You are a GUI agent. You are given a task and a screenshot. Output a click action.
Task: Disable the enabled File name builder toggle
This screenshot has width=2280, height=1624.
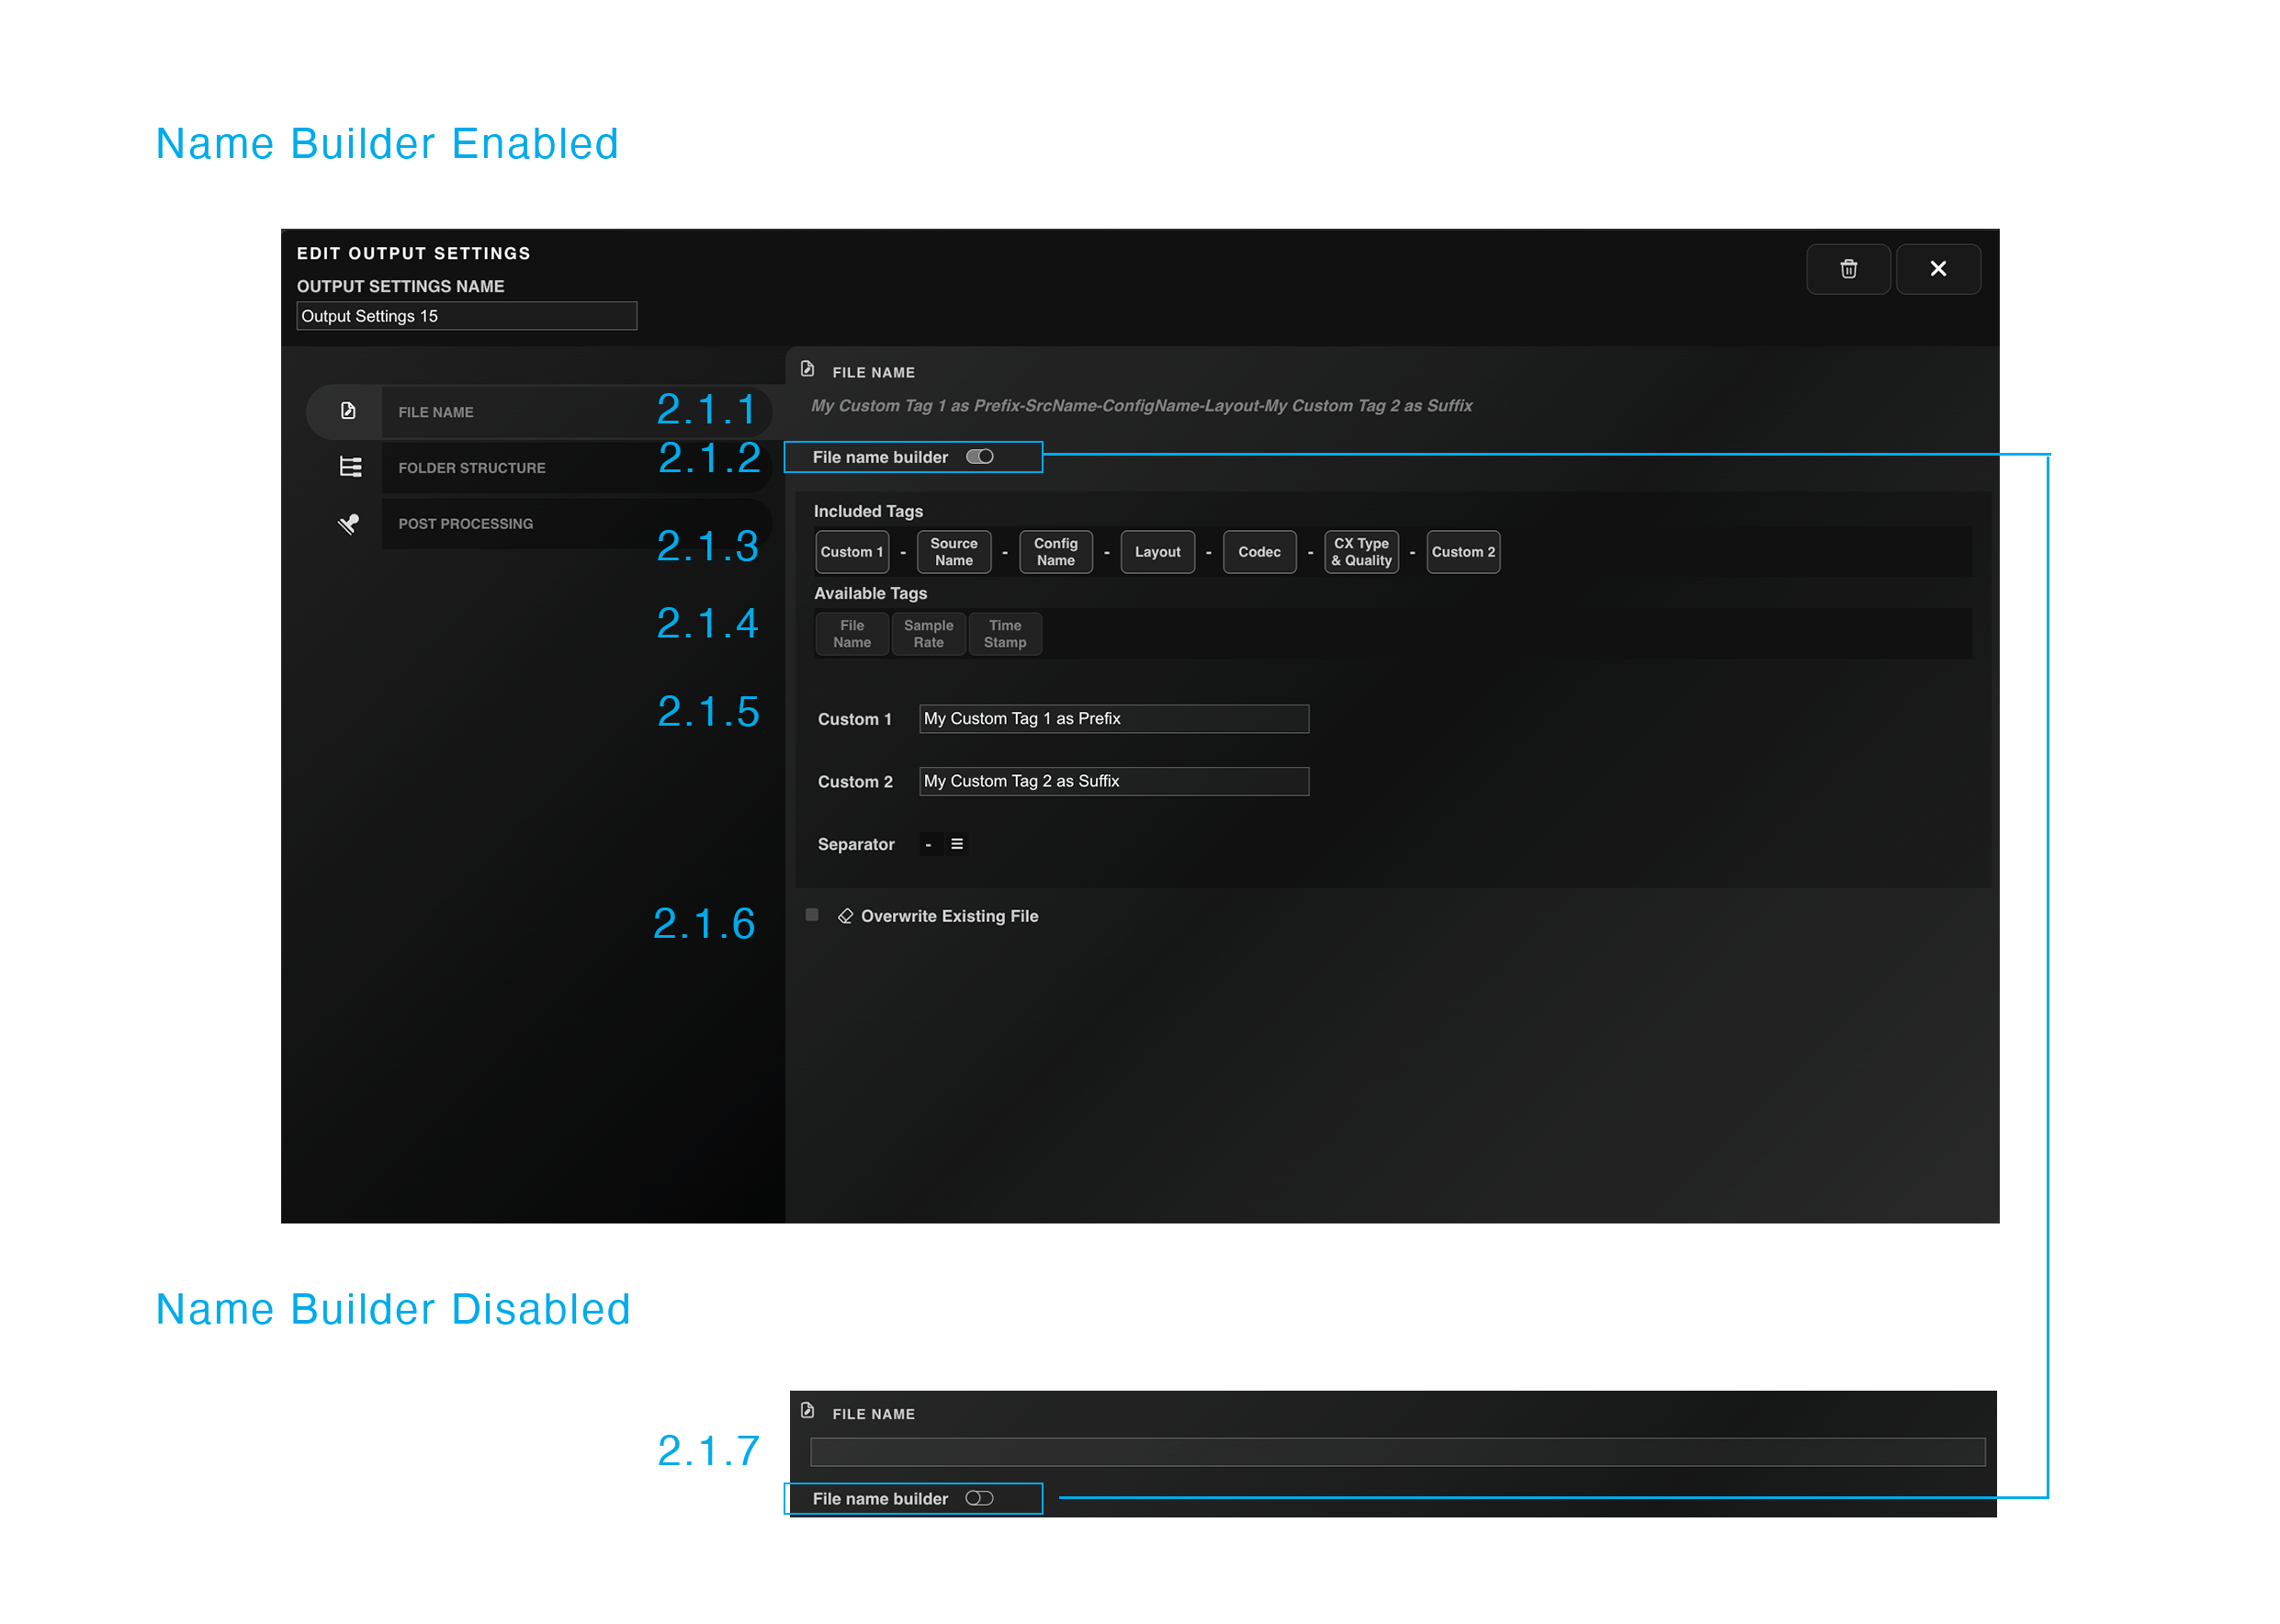pyautogui.click(x=979, y=457)
